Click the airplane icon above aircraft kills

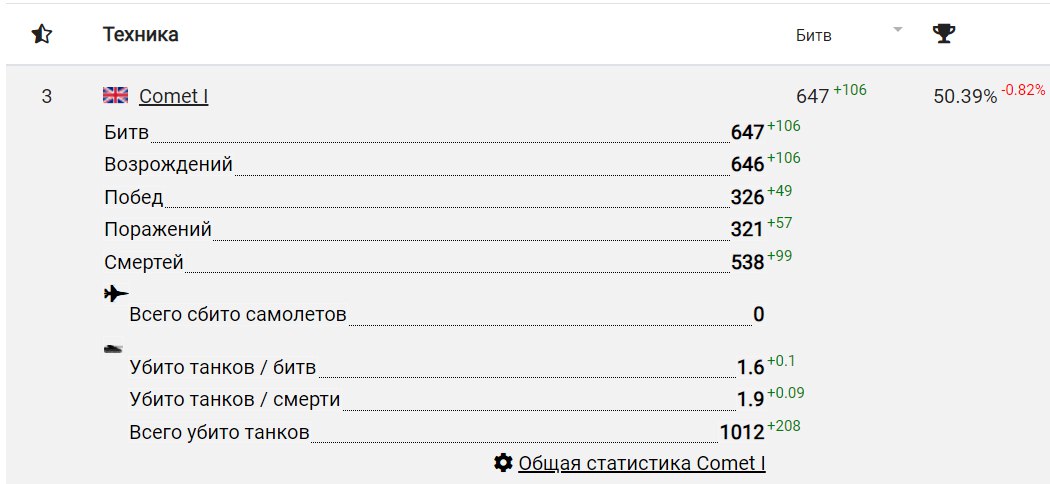(x=116, y=293)
